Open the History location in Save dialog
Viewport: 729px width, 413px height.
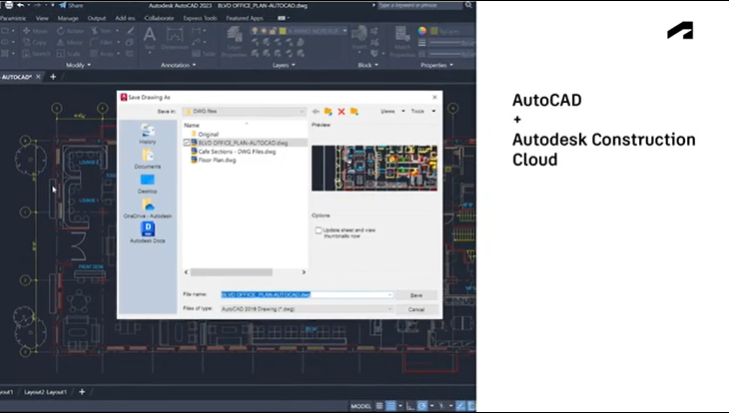point(147,133)
